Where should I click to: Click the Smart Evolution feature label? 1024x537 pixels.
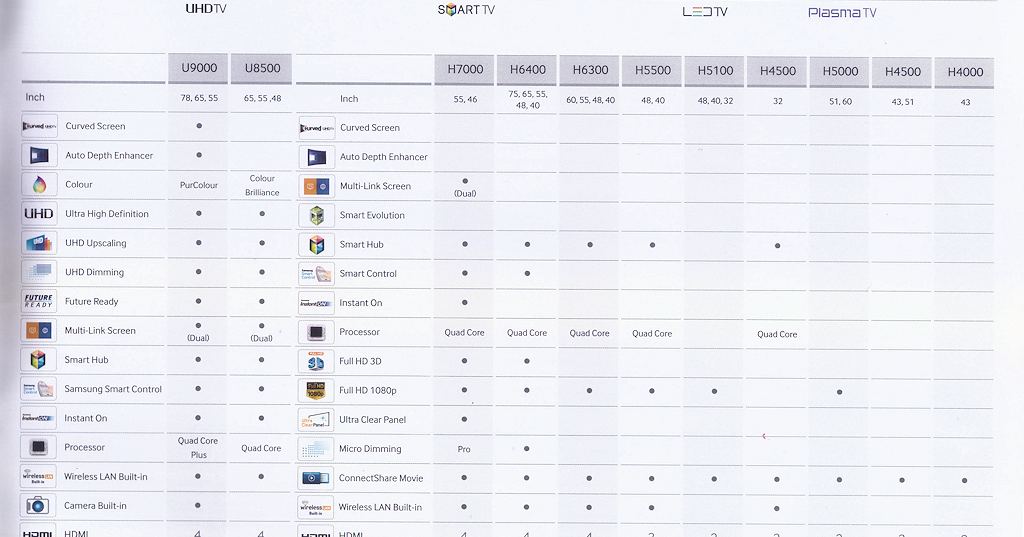tap(372, 215)
